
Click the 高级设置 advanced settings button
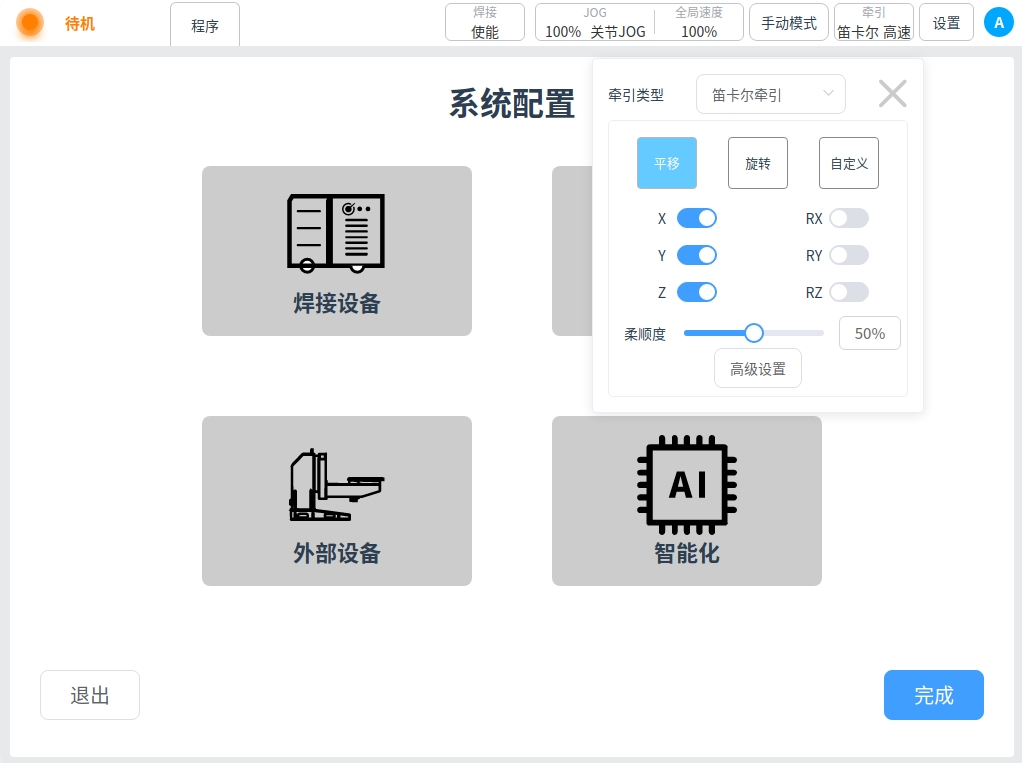(757, 368)
